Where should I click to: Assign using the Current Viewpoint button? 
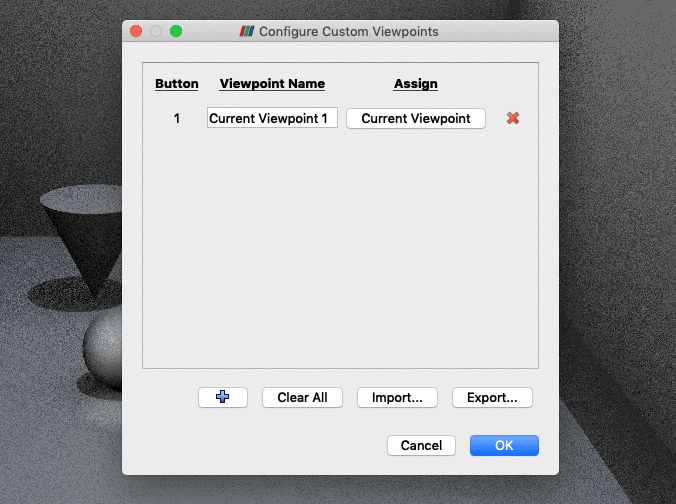click(416, 118)
